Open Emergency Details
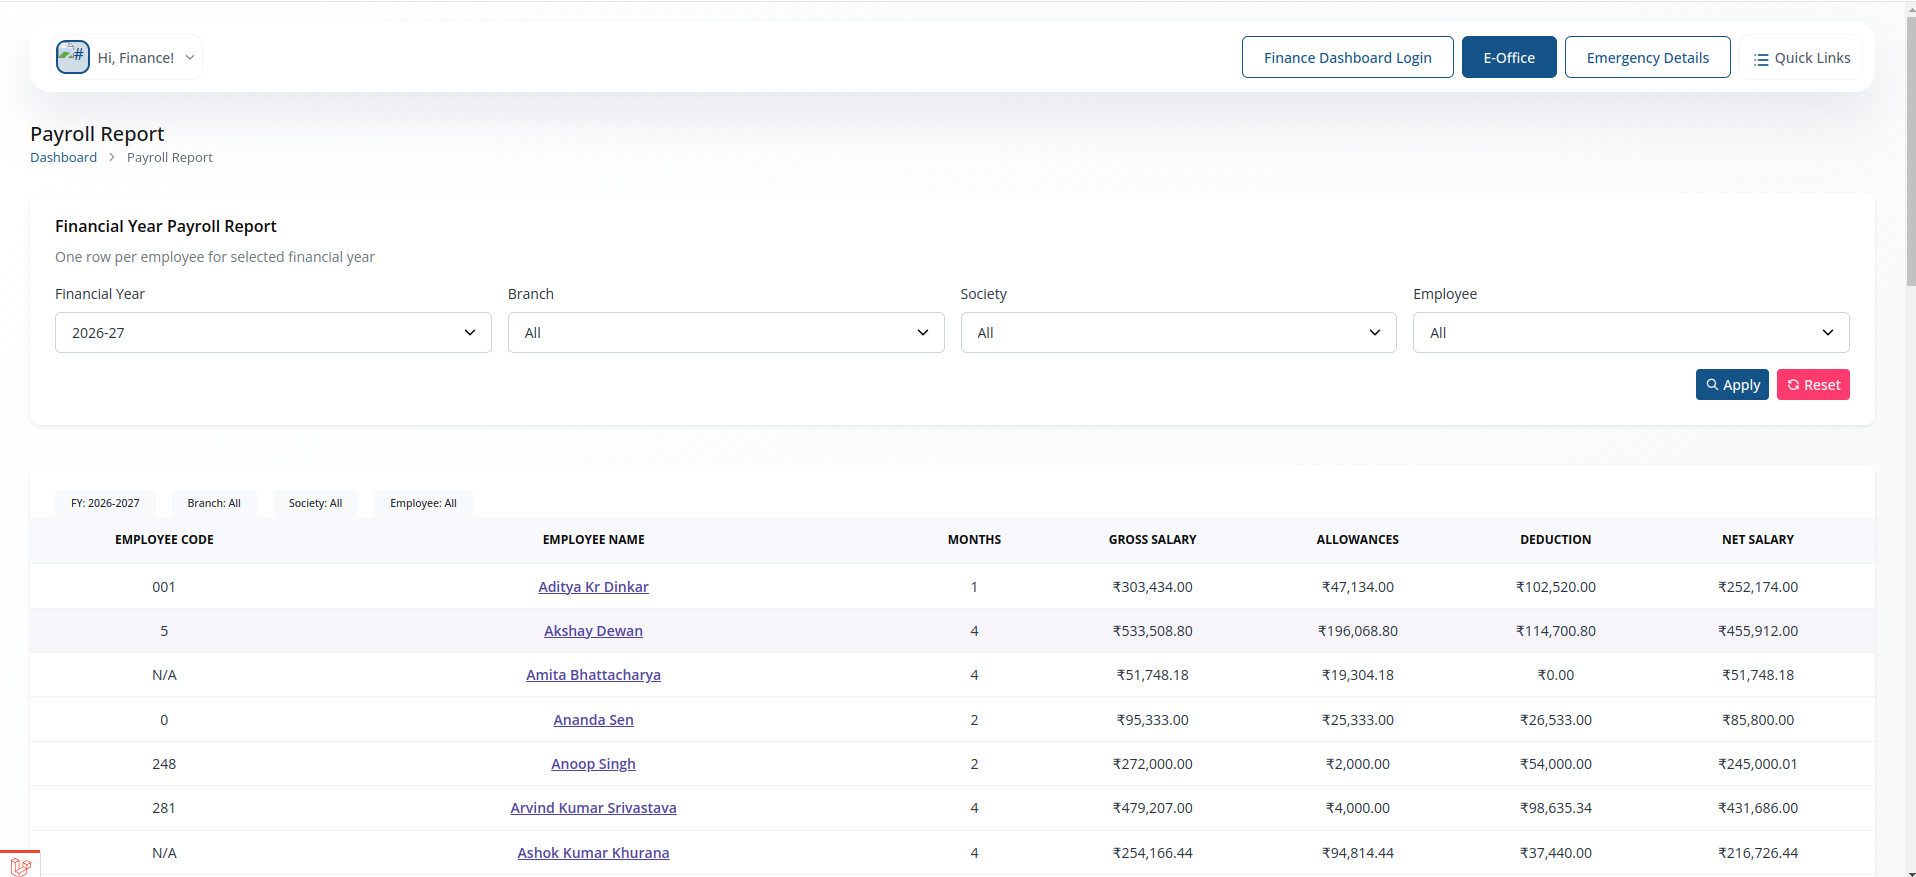Image resolution: width=1916 pixels, height=877 pixels. pyautogui.click(x=1647, y=57)
